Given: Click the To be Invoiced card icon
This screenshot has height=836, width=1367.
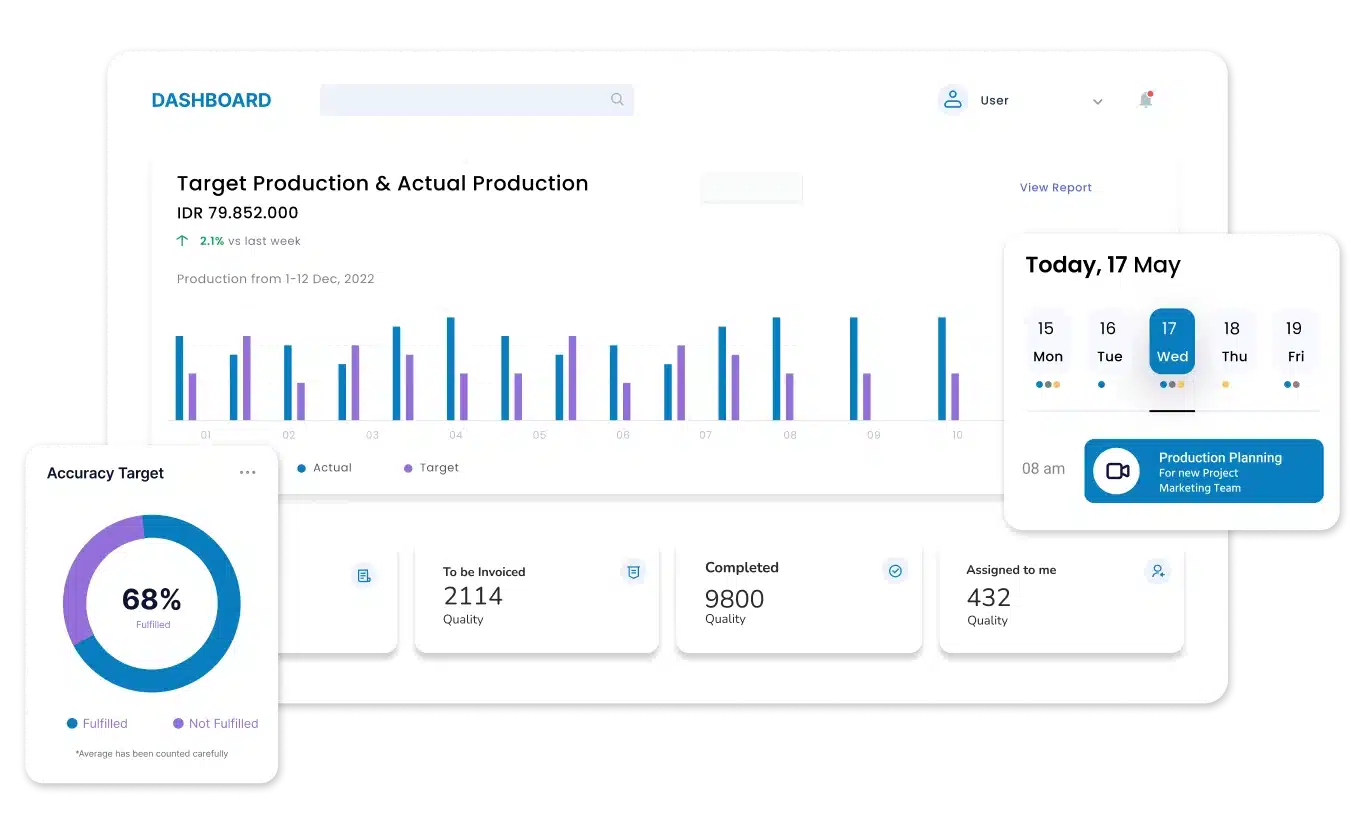Looking at the screenshot, I should (632, 572).
